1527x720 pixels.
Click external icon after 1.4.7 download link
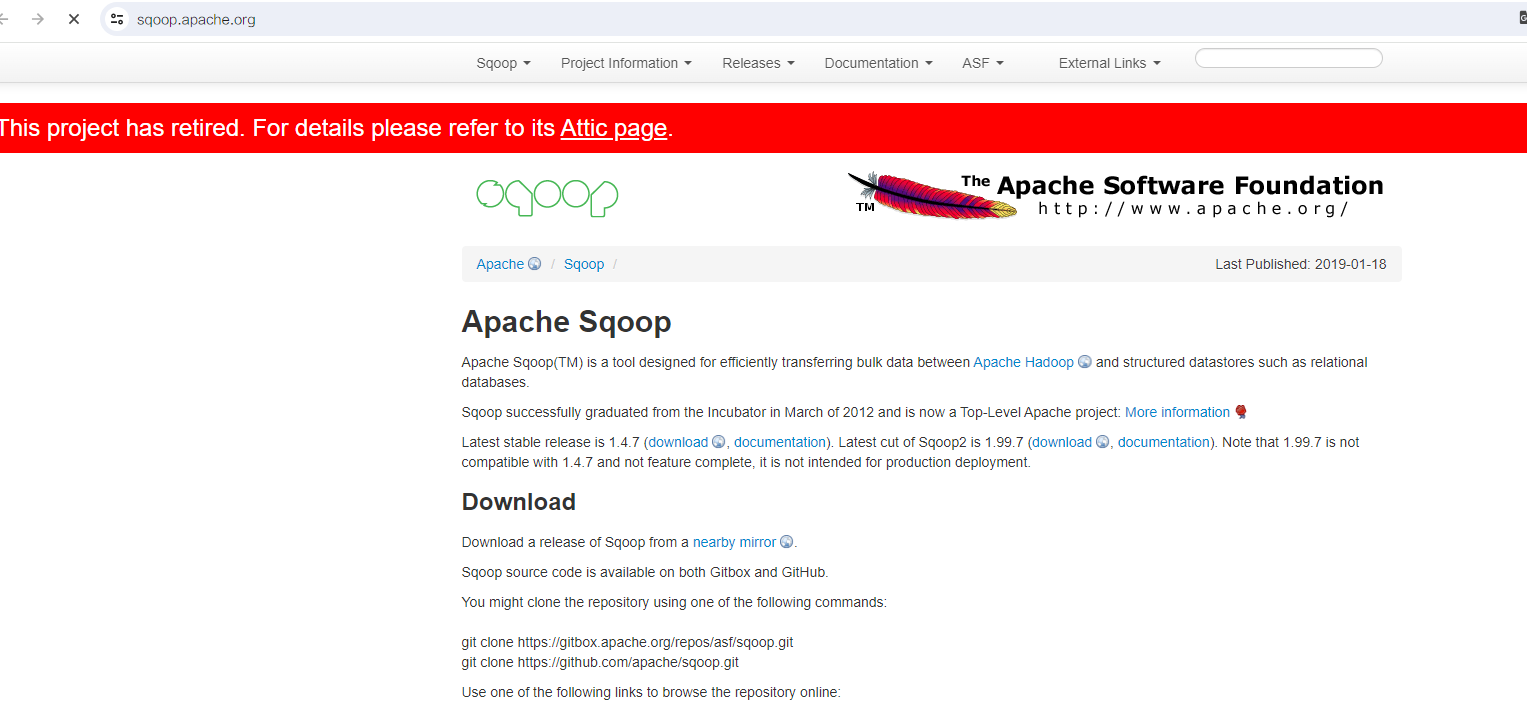coord(718,442)
